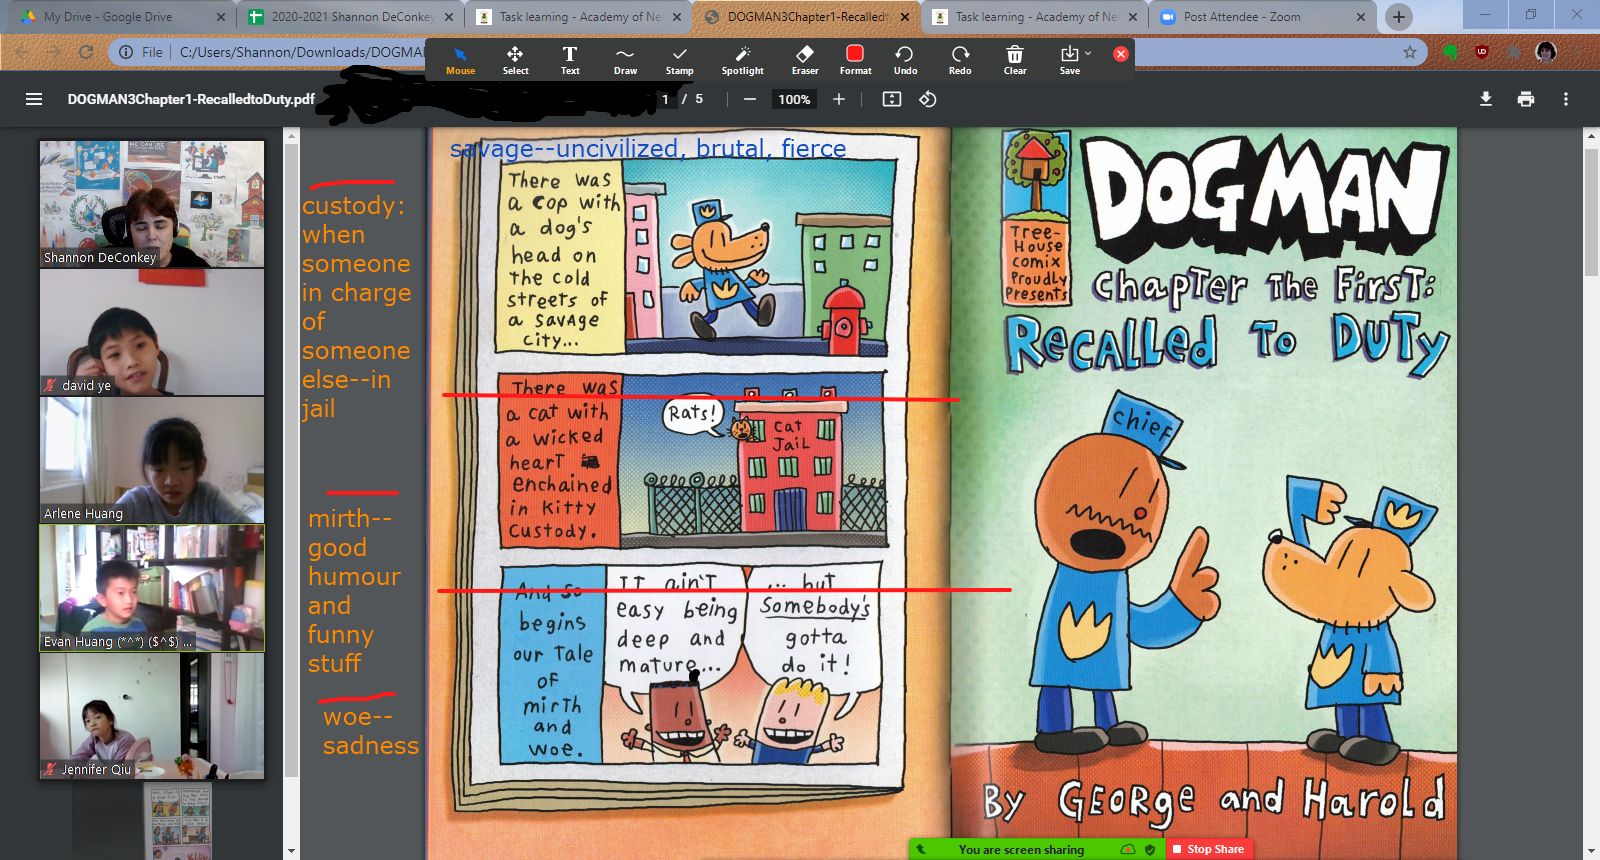Open the PDF viewer more actions menu
This screenshot has width=1600, height=860.
(1566, 99)
